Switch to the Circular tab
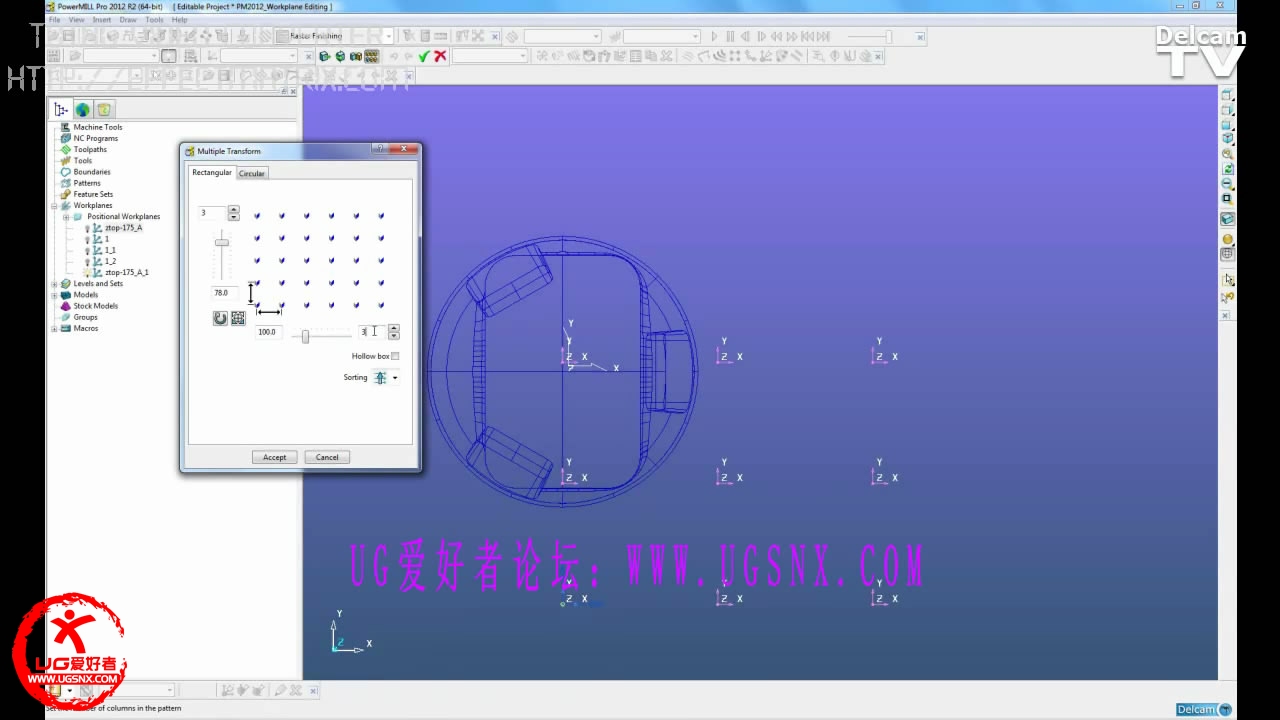Screen dimensions: 1280x720 pyautogui.click(x=252, y=173)
